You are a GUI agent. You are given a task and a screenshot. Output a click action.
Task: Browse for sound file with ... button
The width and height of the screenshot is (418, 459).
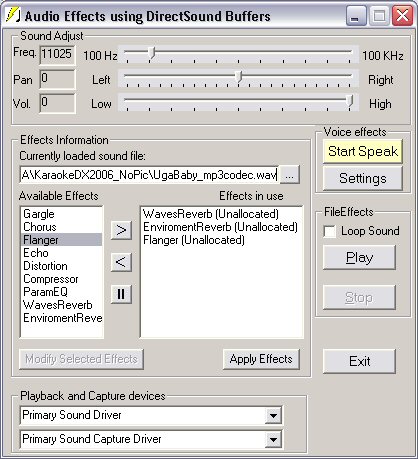289,175
